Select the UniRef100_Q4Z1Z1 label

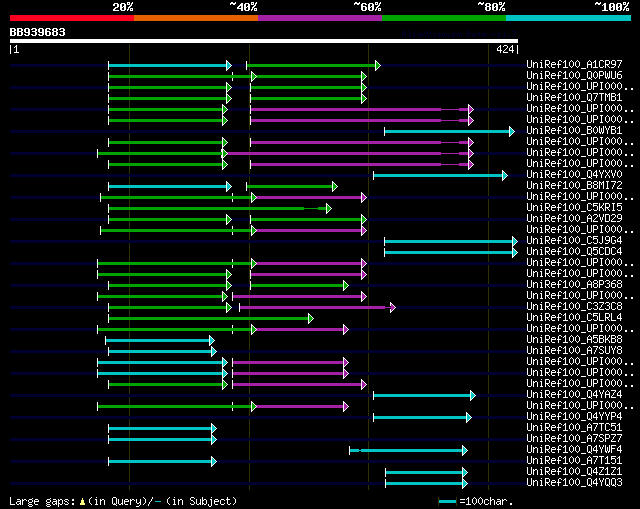coord(574,472)
